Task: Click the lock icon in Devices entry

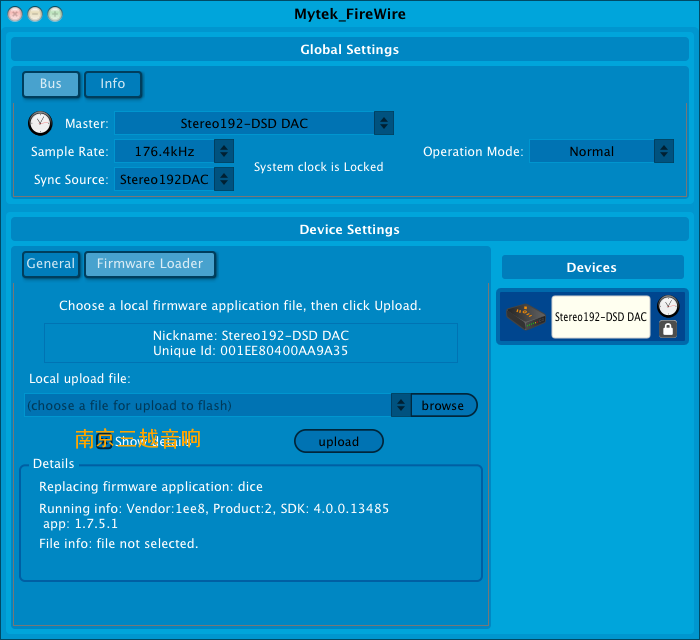Action: [668, 329]
